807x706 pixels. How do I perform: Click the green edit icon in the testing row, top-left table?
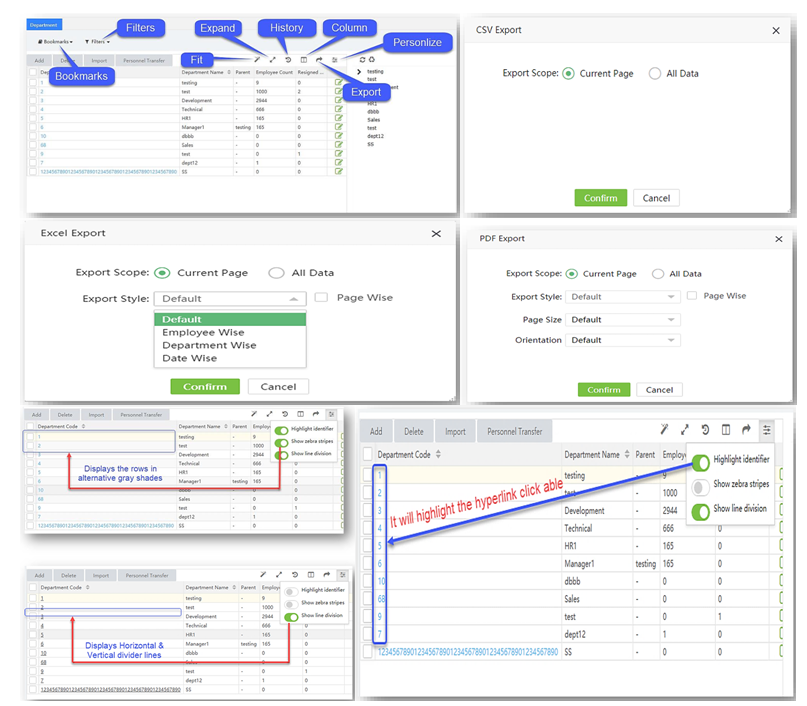point(339,72)
